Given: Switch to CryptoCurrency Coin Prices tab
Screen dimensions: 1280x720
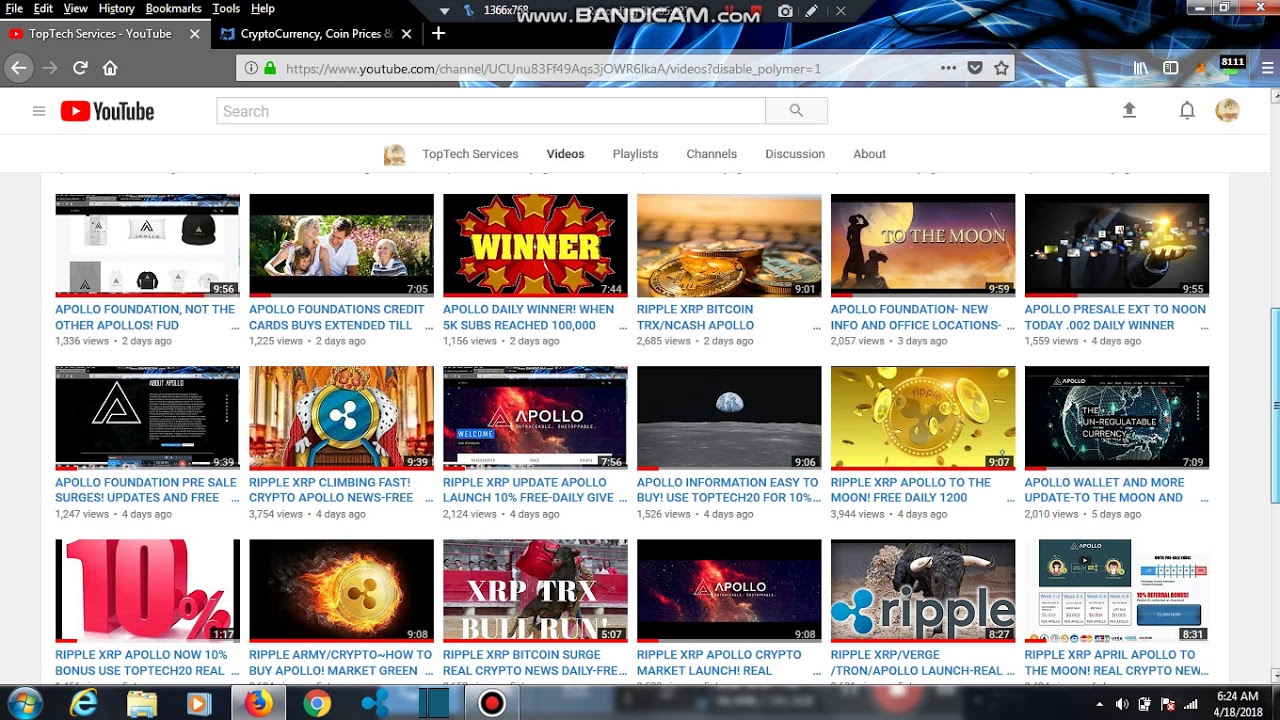Looking at the screenshot, I should (316, 33).
